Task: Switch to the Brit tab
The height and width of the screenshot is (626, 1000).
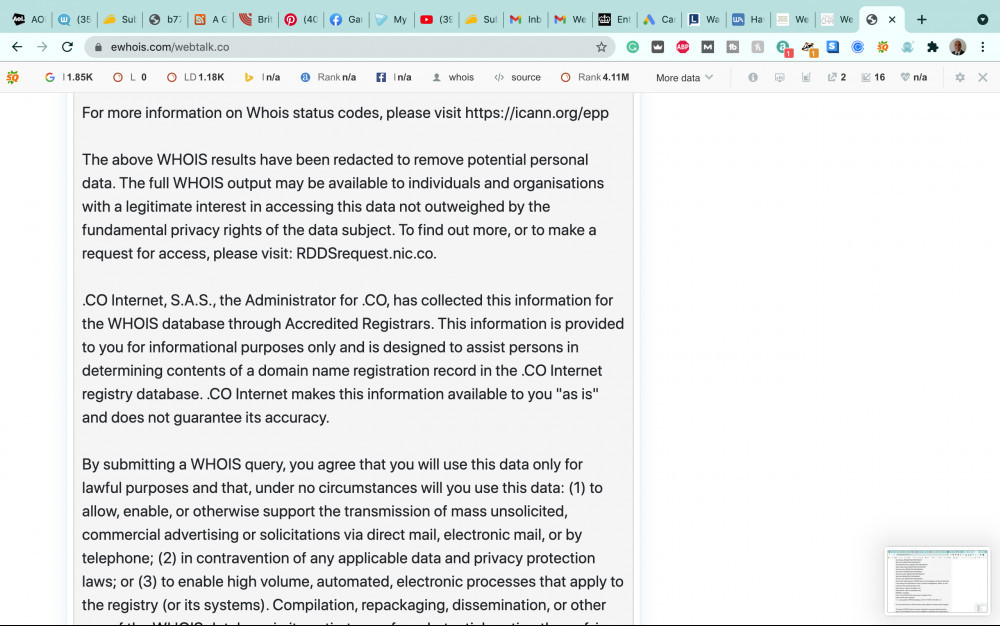Action: [x=256, y=20]
